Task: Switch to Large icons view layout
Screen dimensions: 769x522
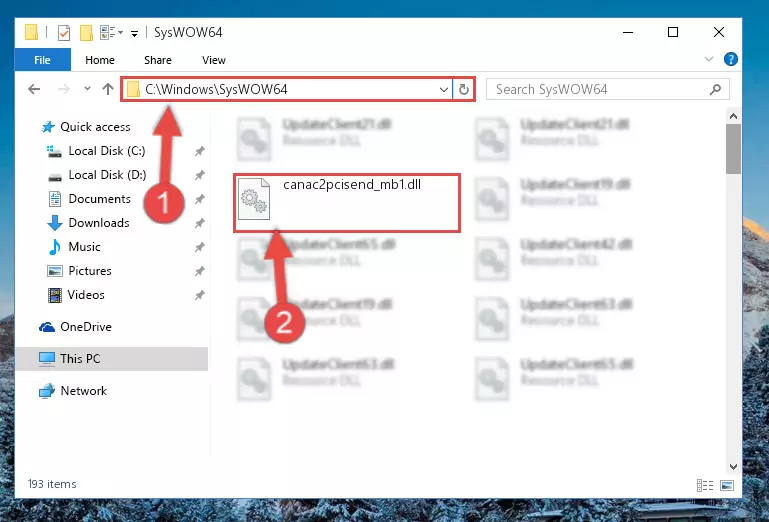Action: 727,485
